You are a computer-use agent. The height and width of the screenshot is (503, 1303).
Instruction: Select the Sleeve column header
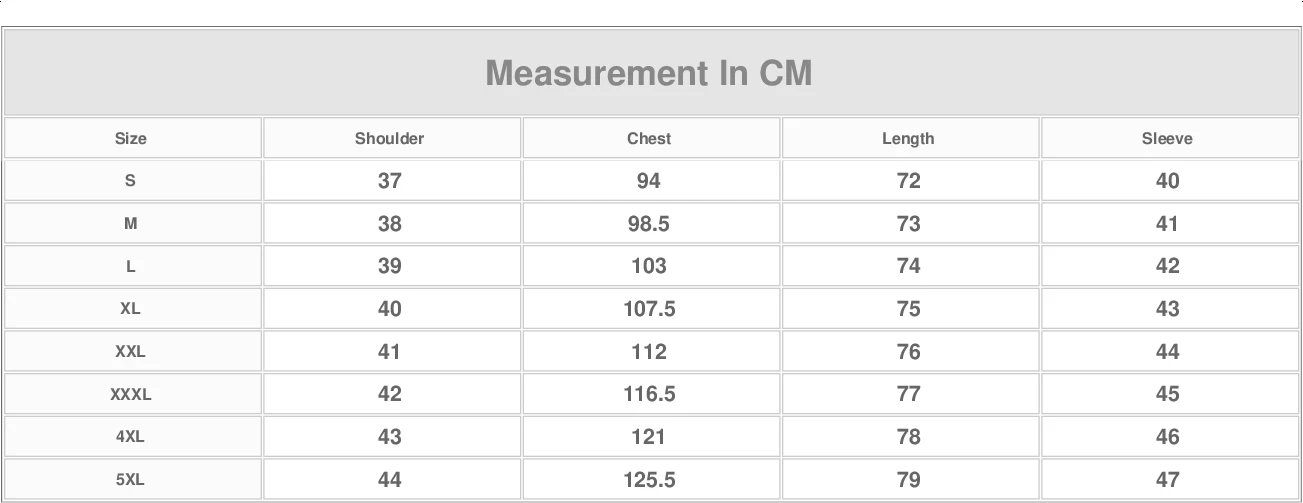tap(1167, 139)
